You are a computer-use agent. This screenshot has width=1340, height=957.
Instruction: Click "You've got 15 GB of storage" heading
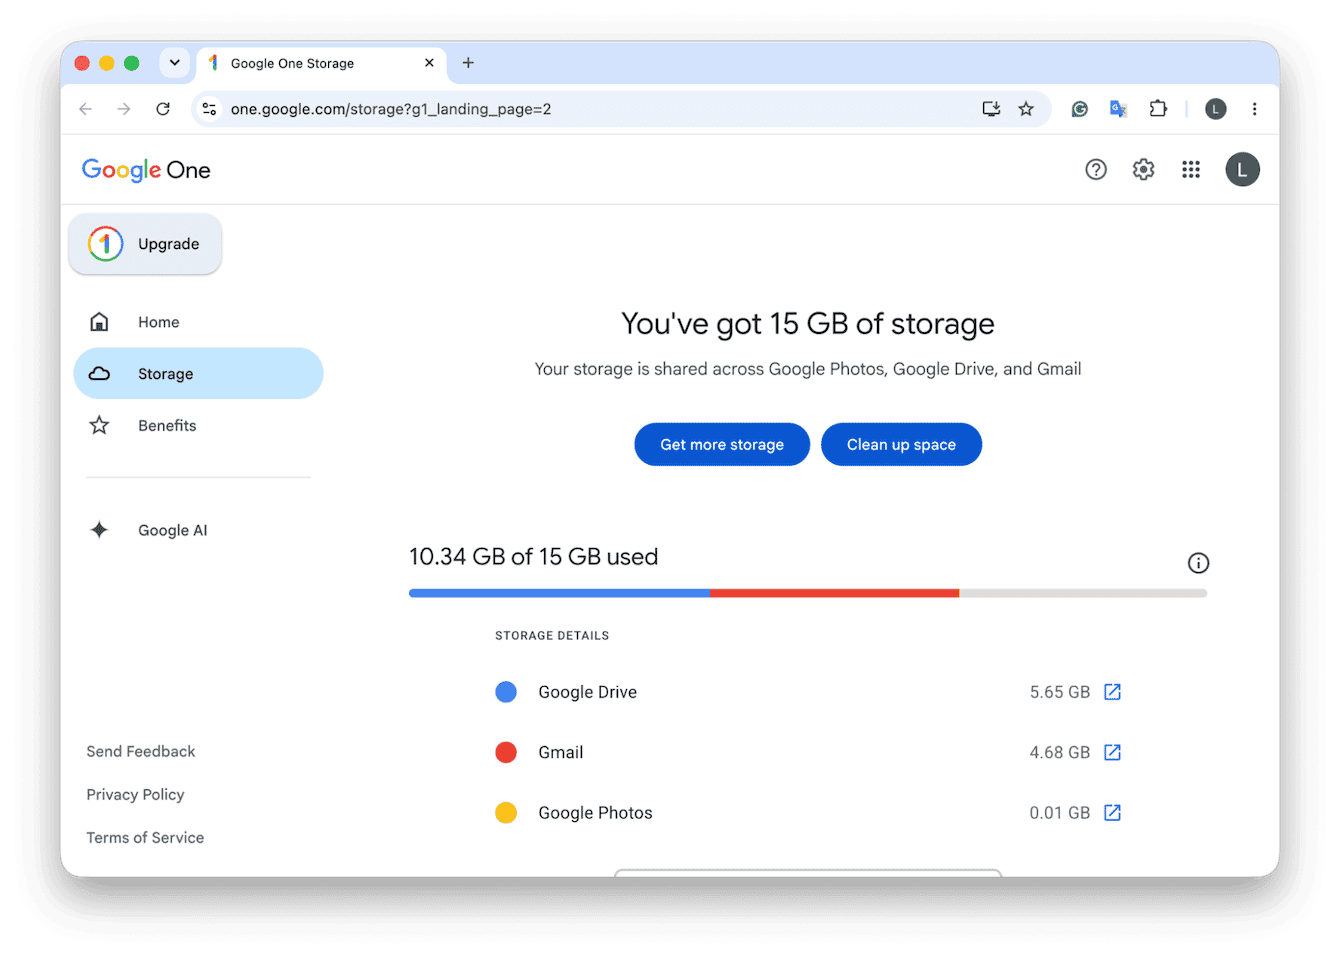coord(808,324)
